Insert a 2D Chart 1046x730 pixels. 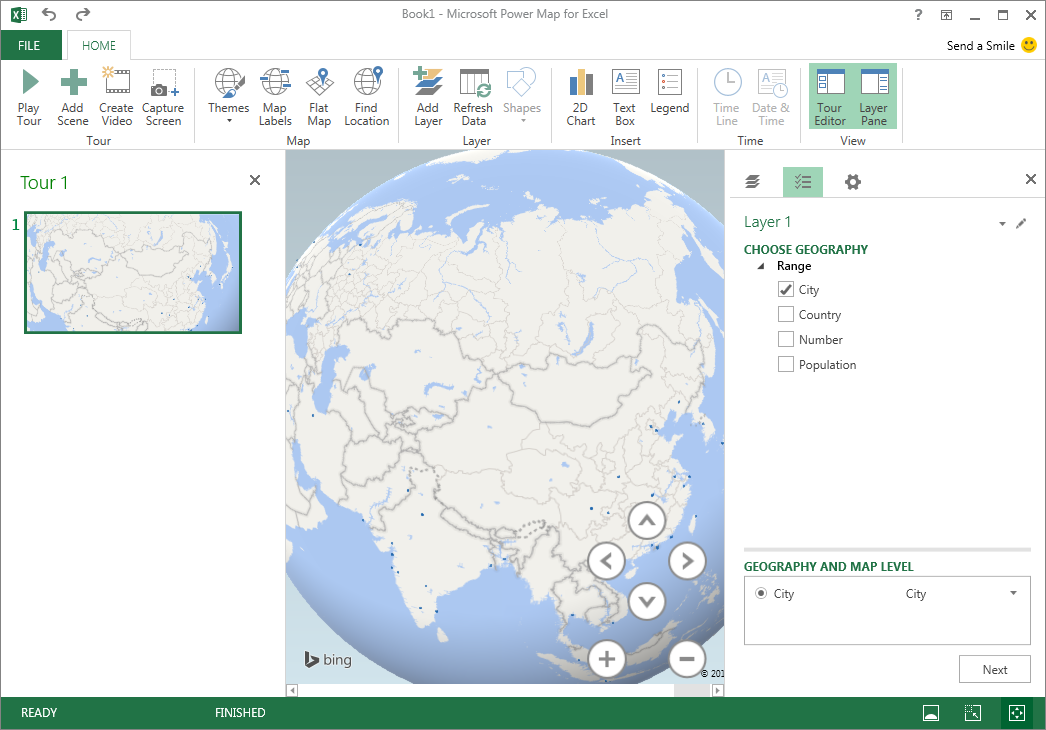tap(581, 97)
